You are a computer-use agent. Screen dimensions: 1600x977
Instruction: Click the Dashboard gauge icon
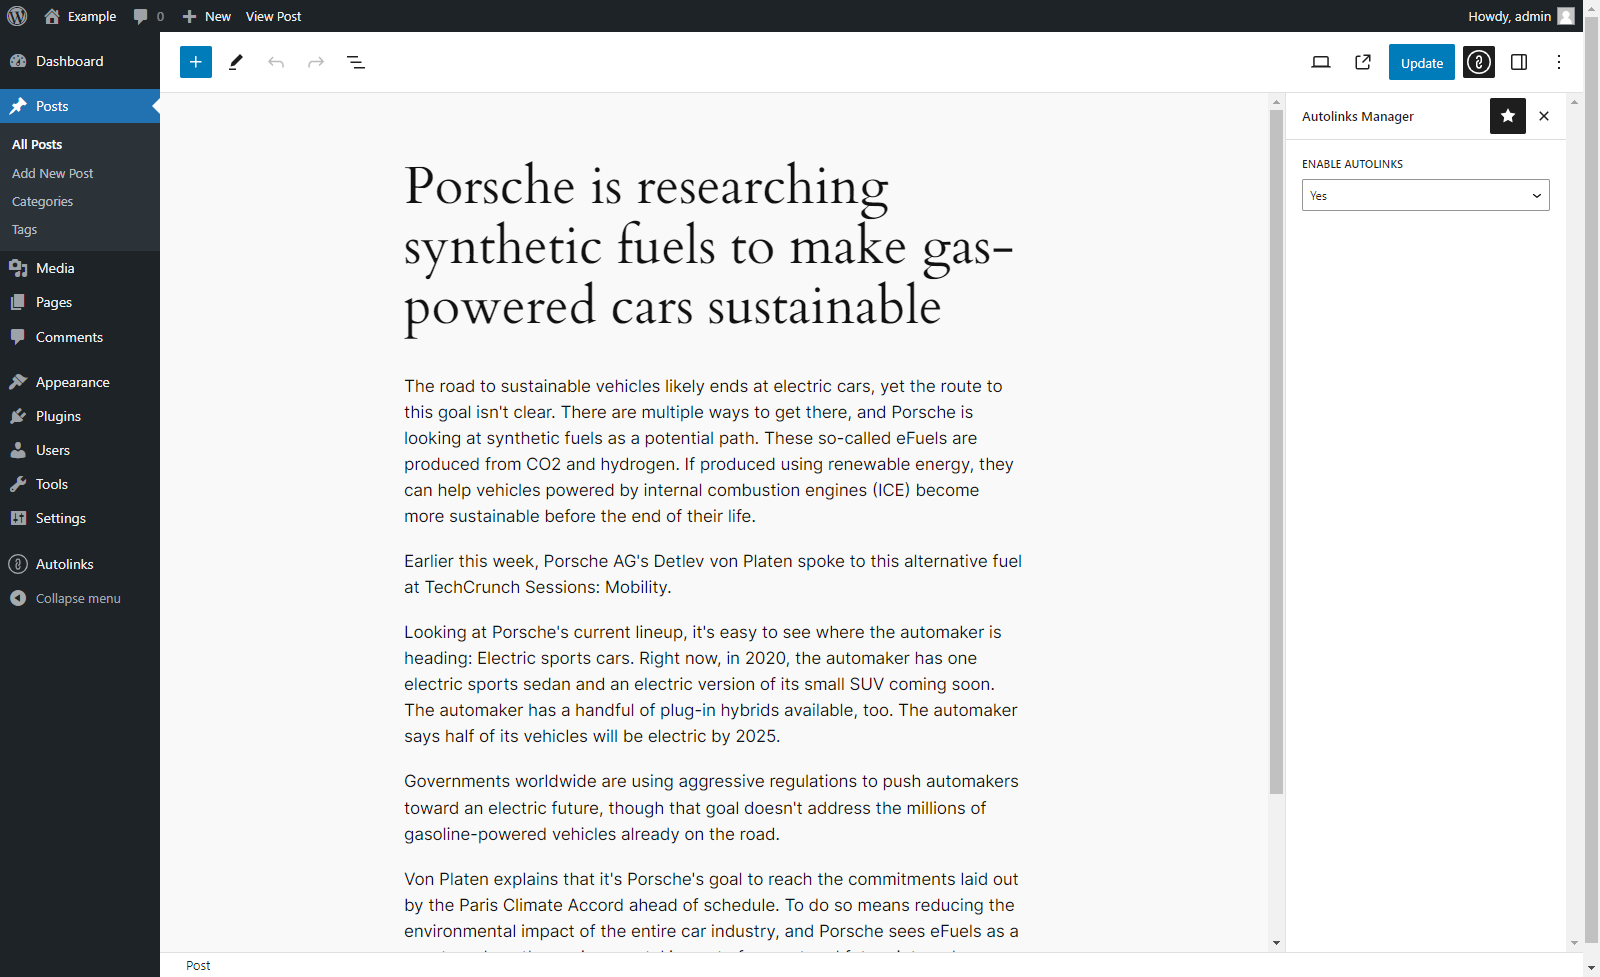click(18, 61)
